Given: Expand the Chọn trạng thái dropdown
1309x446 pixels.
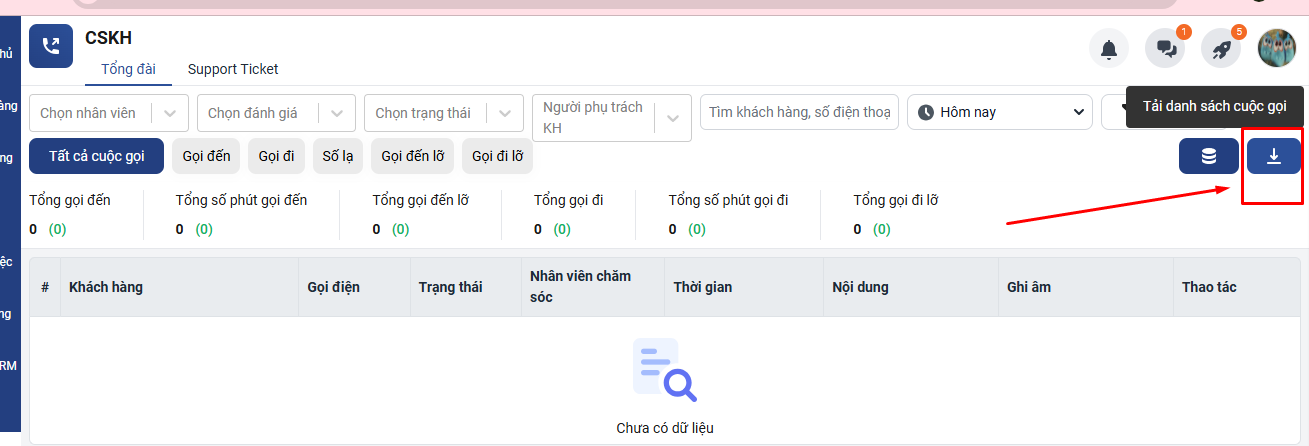Looking at the screenshot, I should coord(505,113).
